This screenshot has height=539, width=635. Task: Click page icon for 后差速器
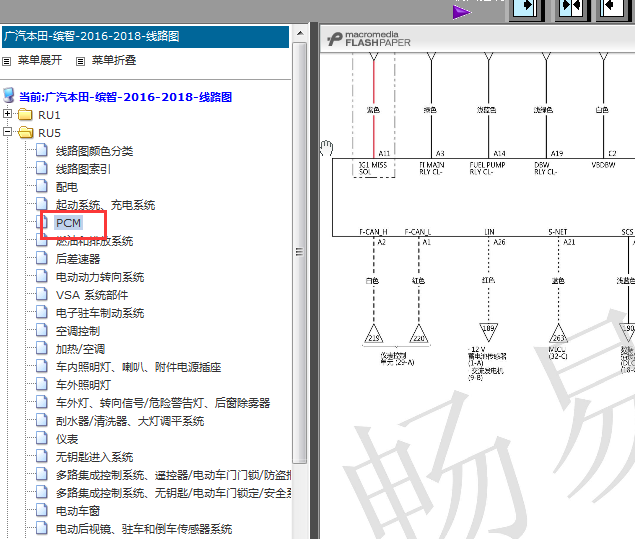pyautogui.click(x=41, y=258)
